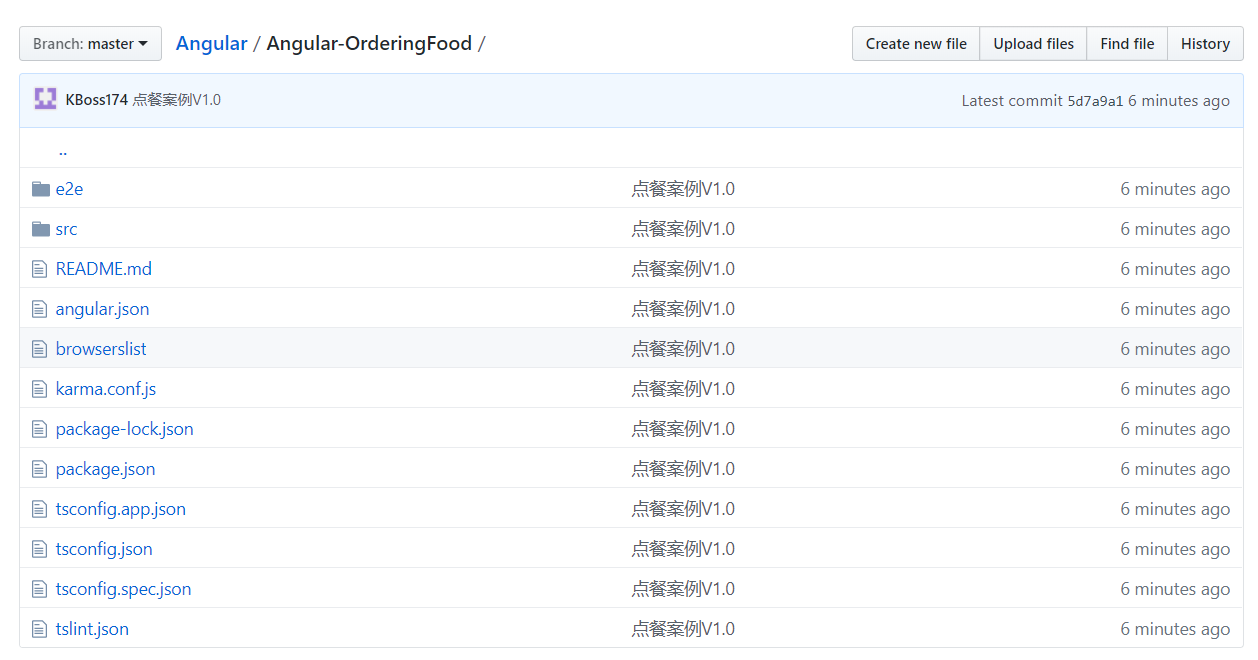Open commit hash 5d7a9a1

click(1095, 101)
